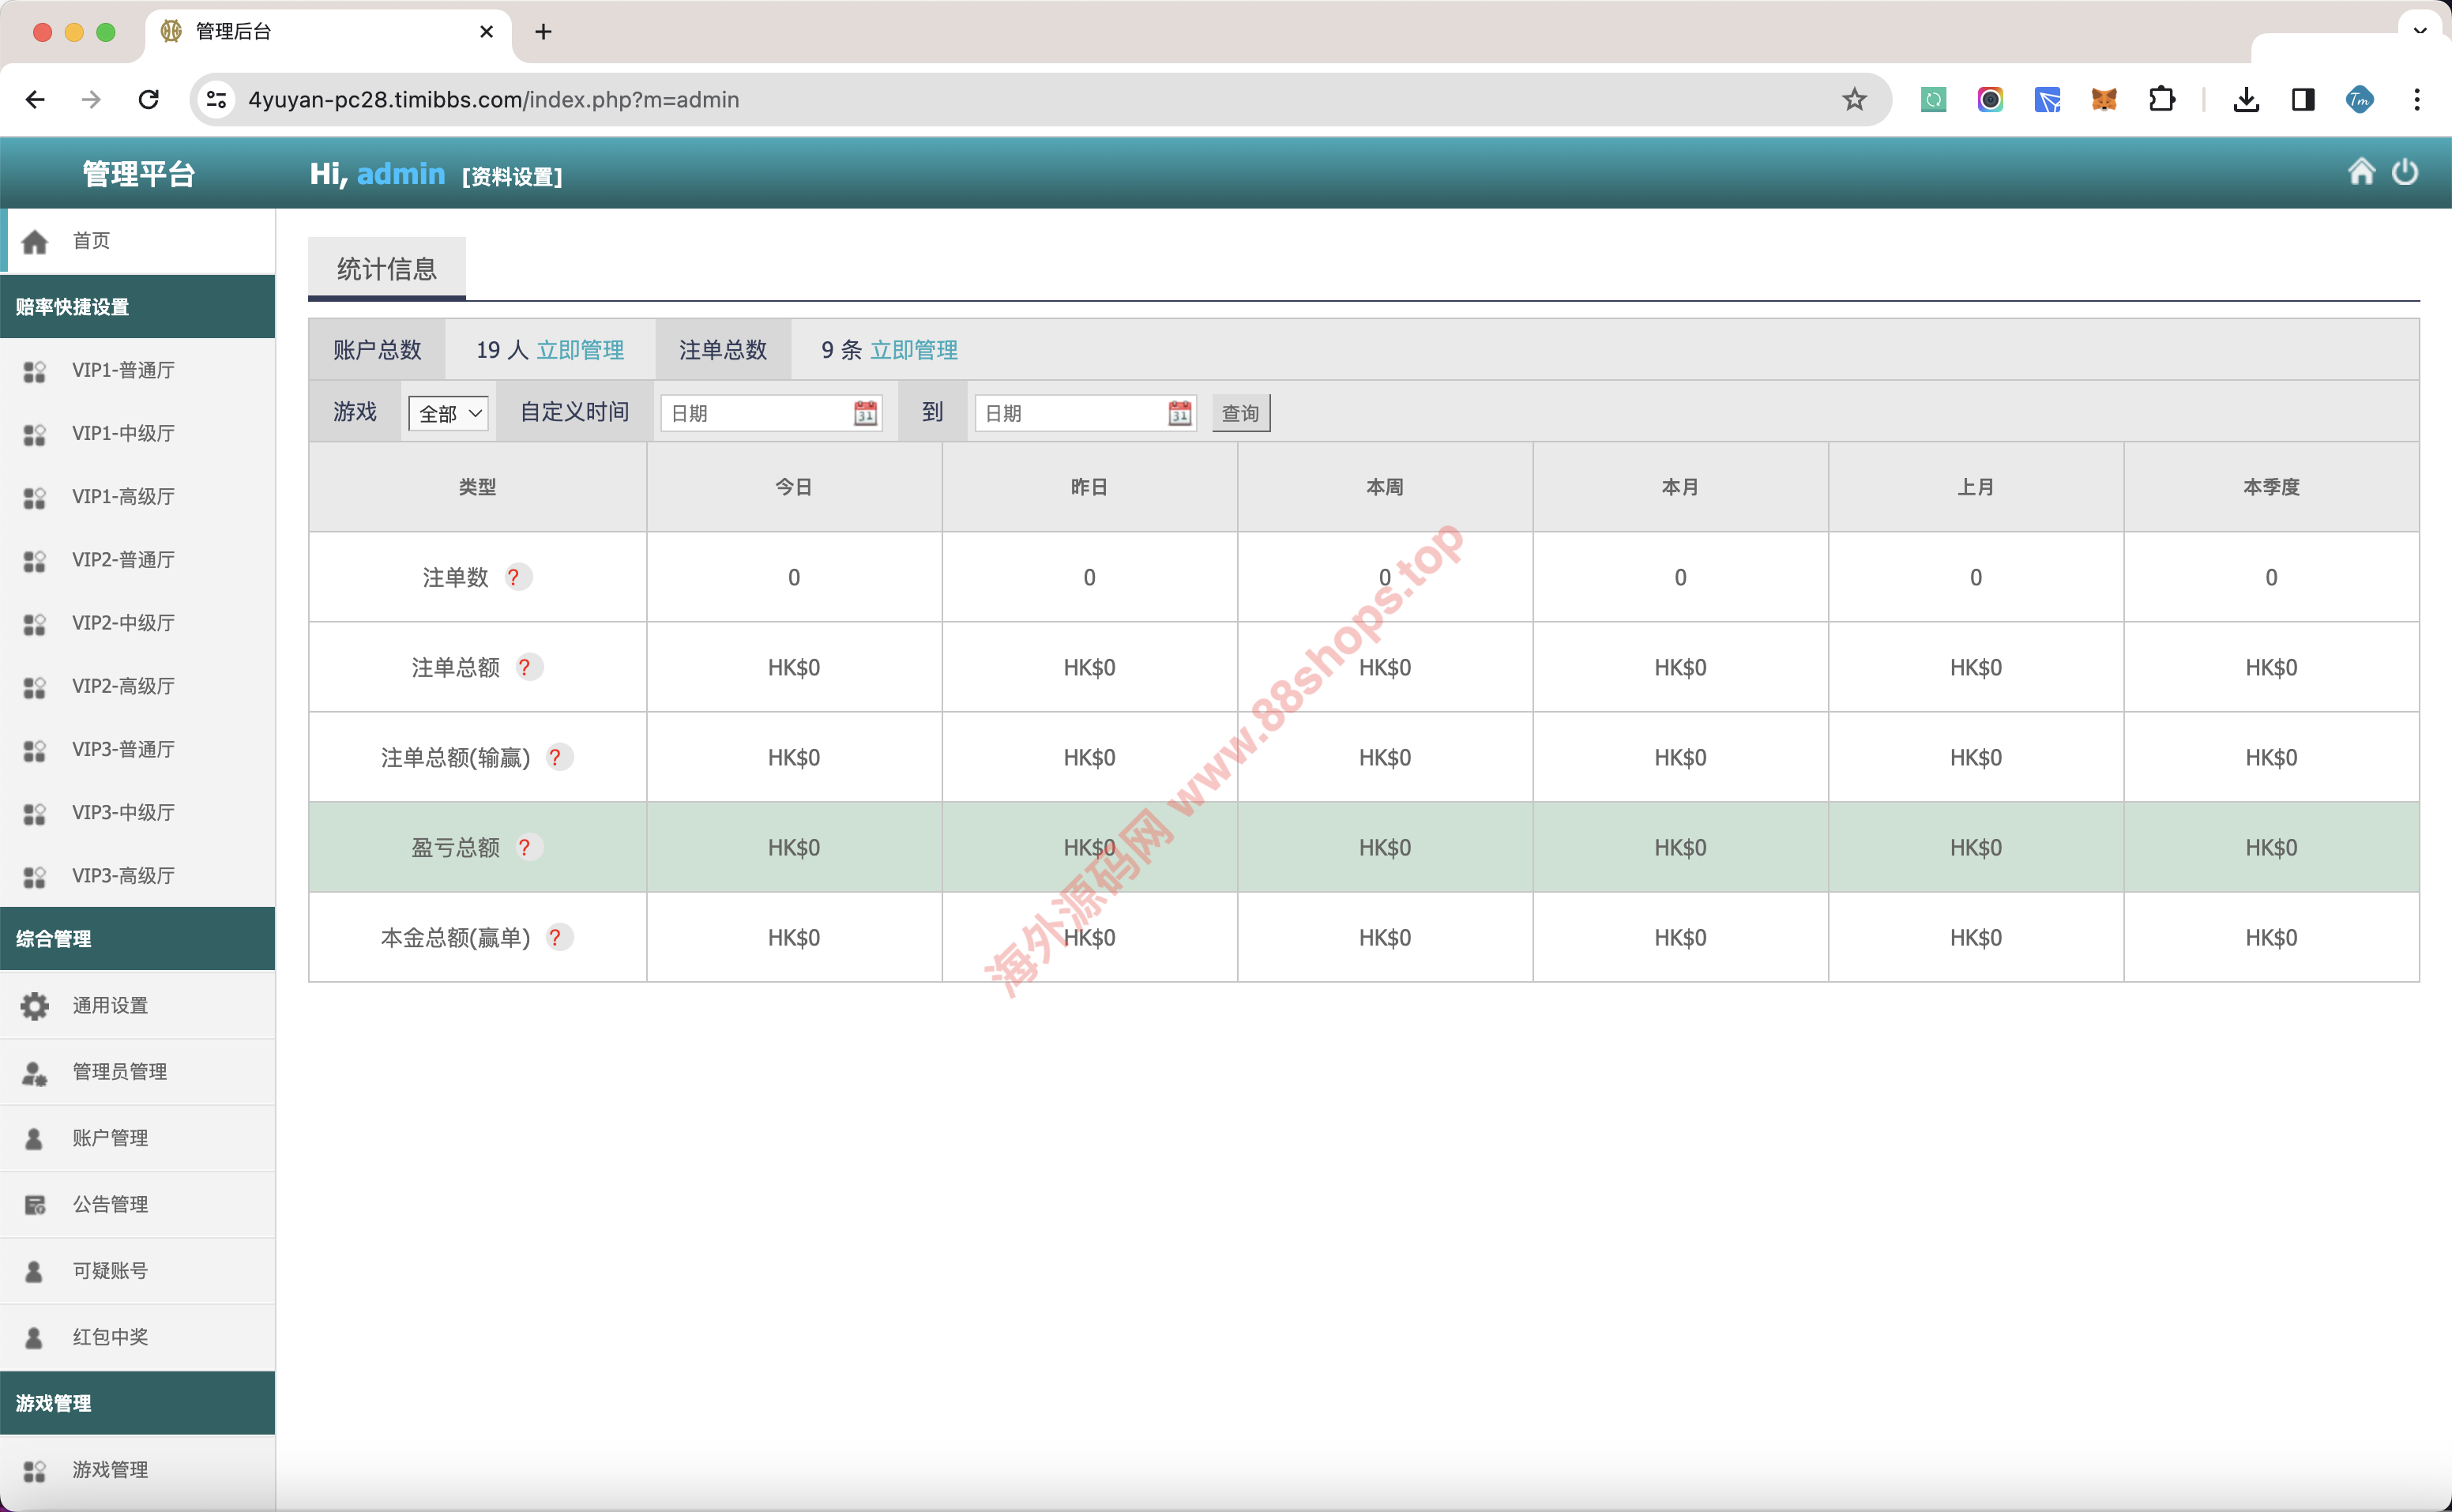Open calendar picker for start date
Image resolution: width=2452 pixels, height=1512 pixels.
click(x=865, y=413)
